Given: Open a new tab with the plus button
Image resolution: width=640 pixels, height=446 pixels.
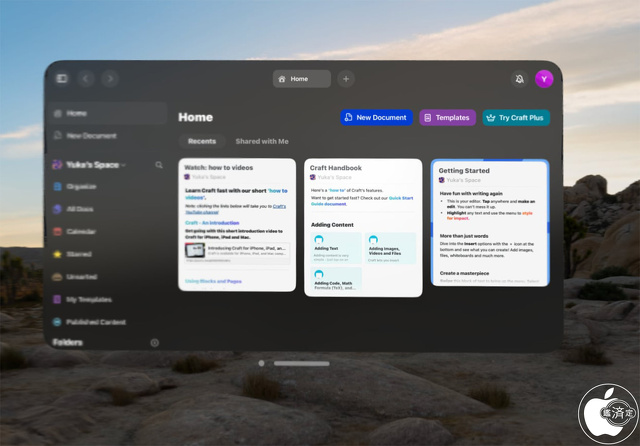Looking at the screenshot, I should 346,79.
